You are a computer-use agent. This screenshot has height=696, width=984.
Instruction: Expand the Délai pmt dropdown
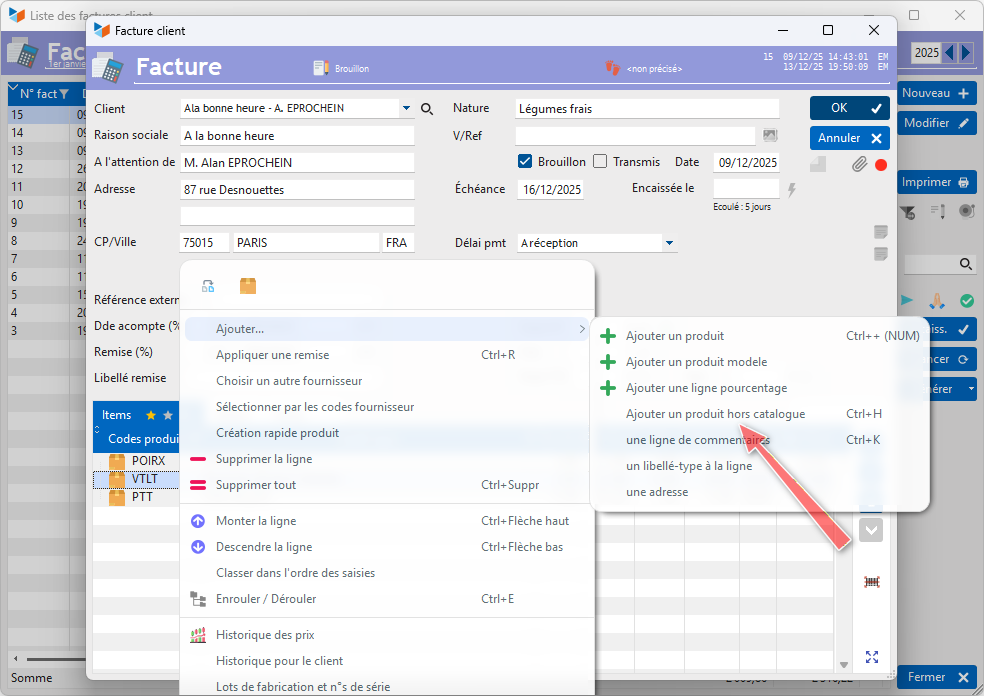tap(669, 243)
